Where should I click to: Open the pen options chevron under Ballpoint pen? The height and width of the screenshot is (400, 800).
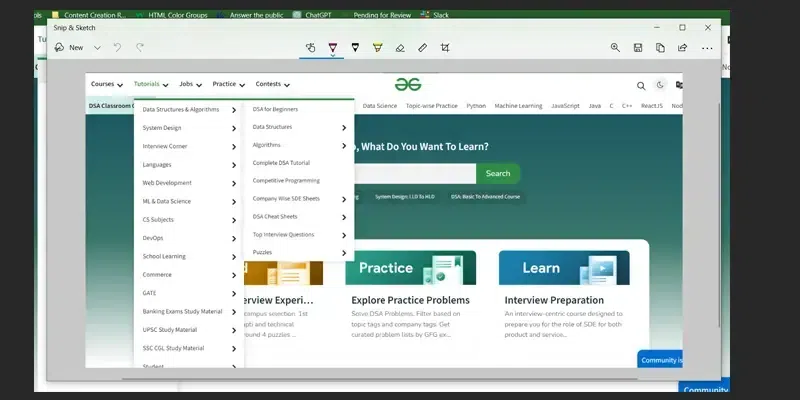(333, 55)
